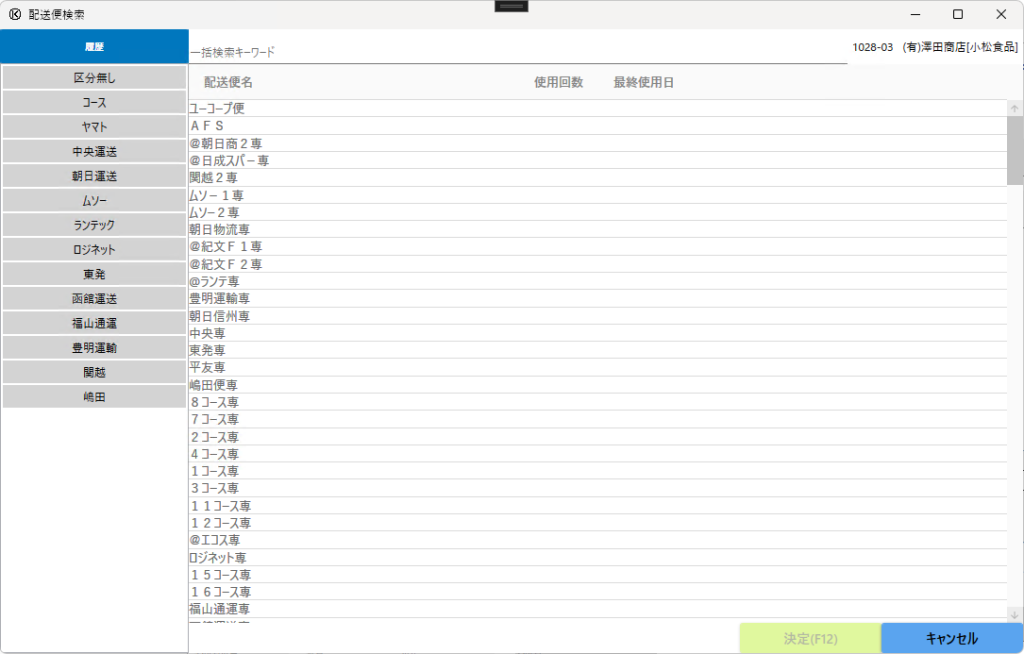
Task: Select the ４コース専 row
Action: pos(598,454)
